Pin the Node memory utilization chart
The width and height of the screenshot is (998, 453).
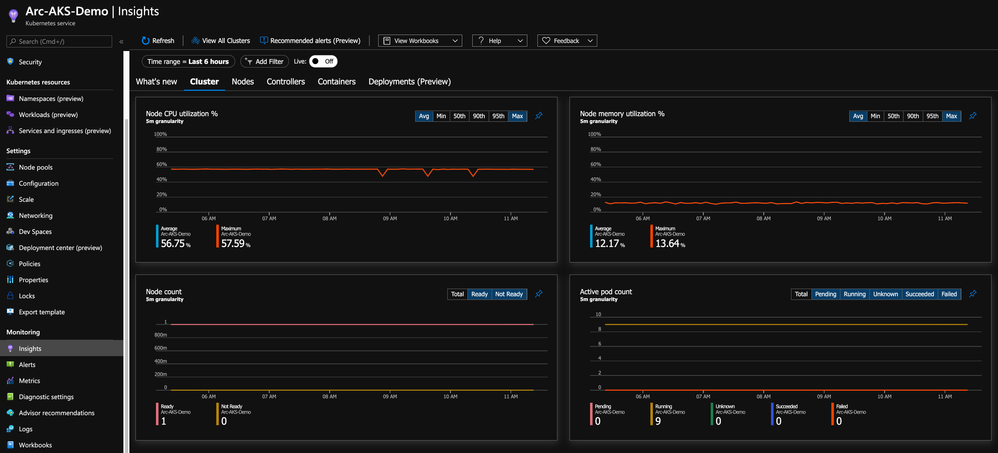point(973,116)
